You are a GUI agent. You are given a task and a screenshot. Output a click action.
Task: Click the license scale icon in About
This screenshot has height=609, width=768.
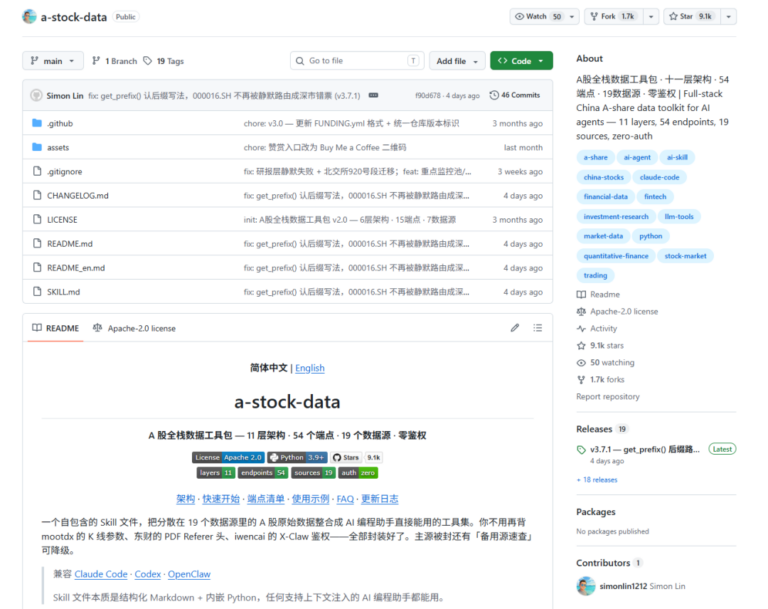(581, 312)
